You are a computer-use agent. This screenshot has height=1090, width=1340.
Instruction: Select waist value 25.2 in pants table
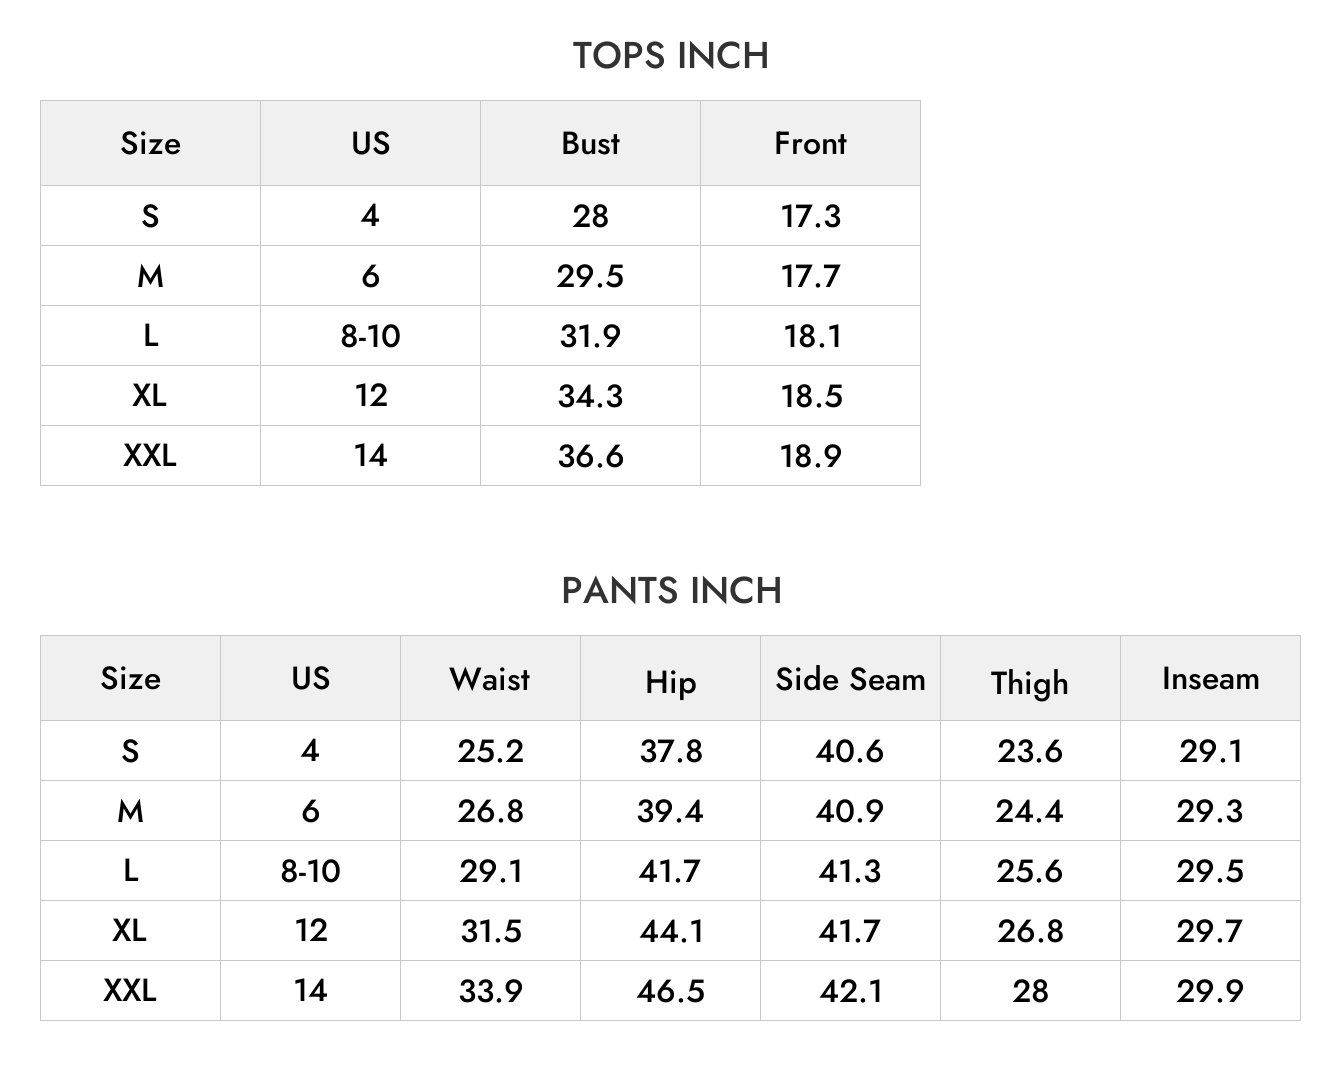coord(490,751)
